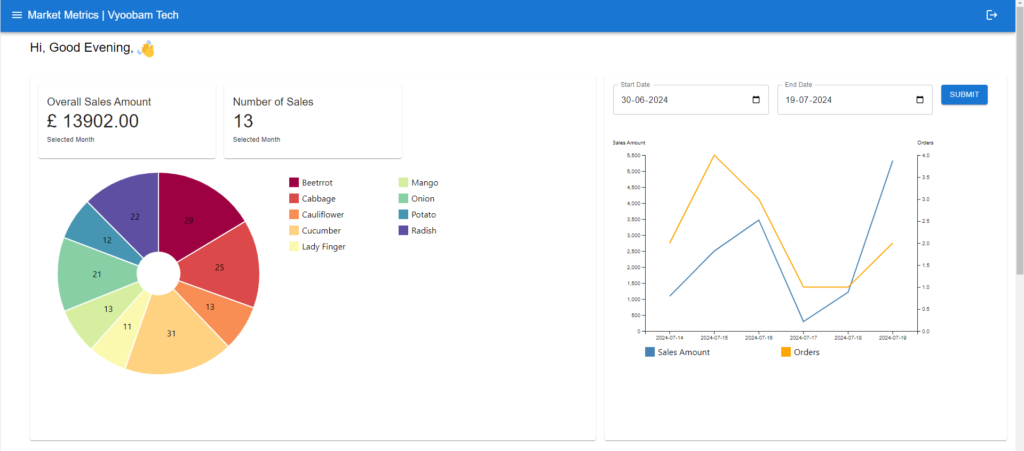Select the Cauliflower legend swatch

(x=294, y=214)
